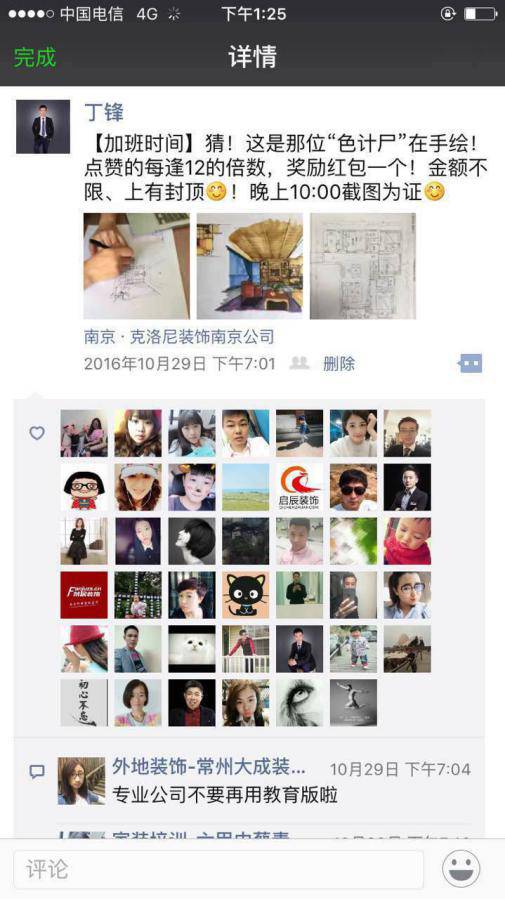Delete the post via 删除 link
505x899 pixels.
(339, 363)
